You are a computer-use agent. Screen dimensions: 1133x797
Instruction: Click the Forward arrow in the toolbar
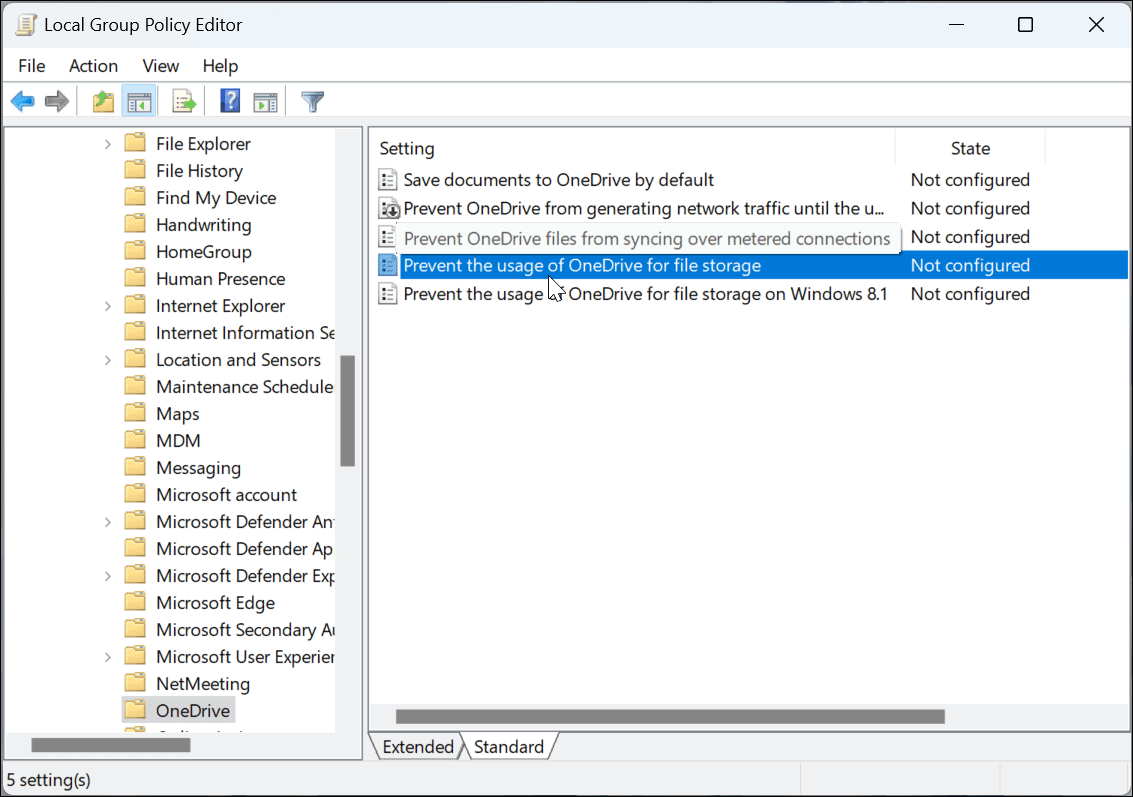click(x=57, y=101)
